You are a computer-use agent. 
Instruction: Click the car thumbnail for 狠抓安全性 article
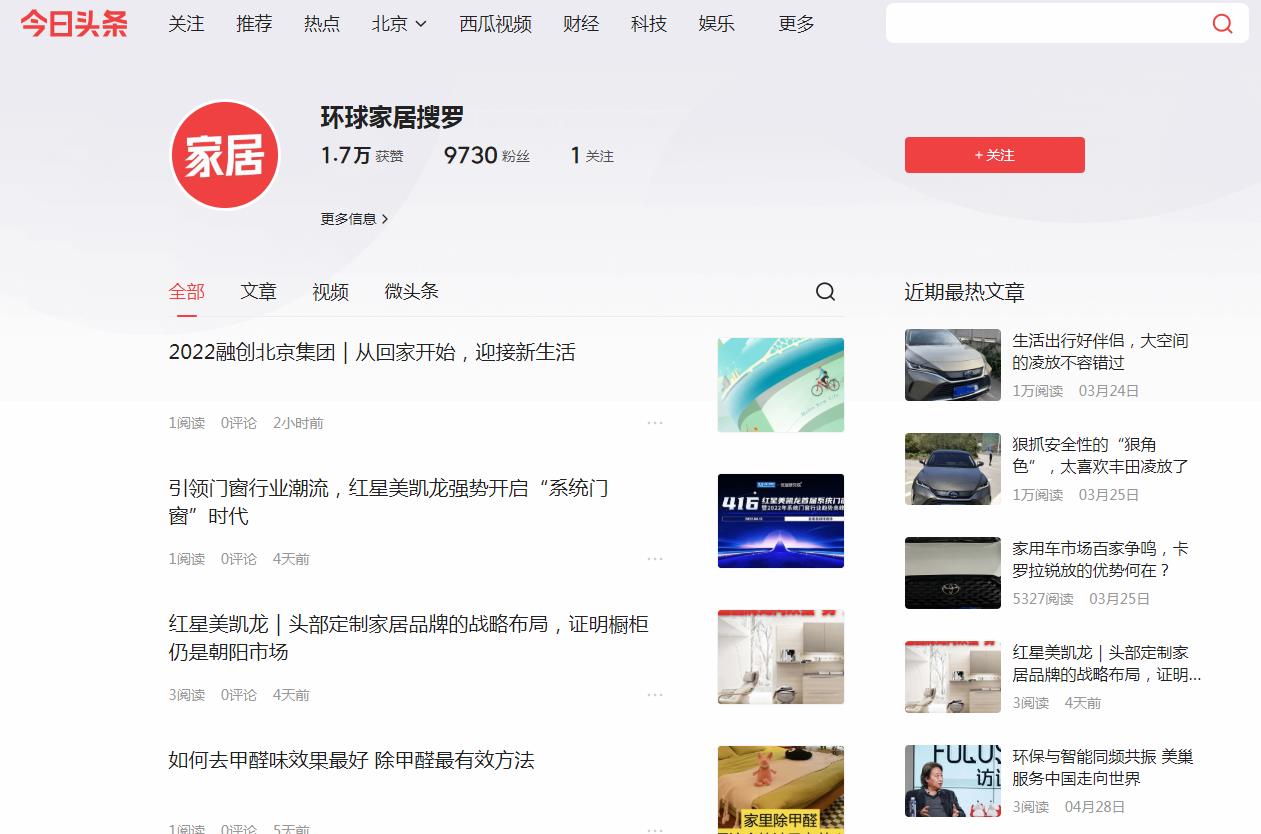tap(953, 469)
